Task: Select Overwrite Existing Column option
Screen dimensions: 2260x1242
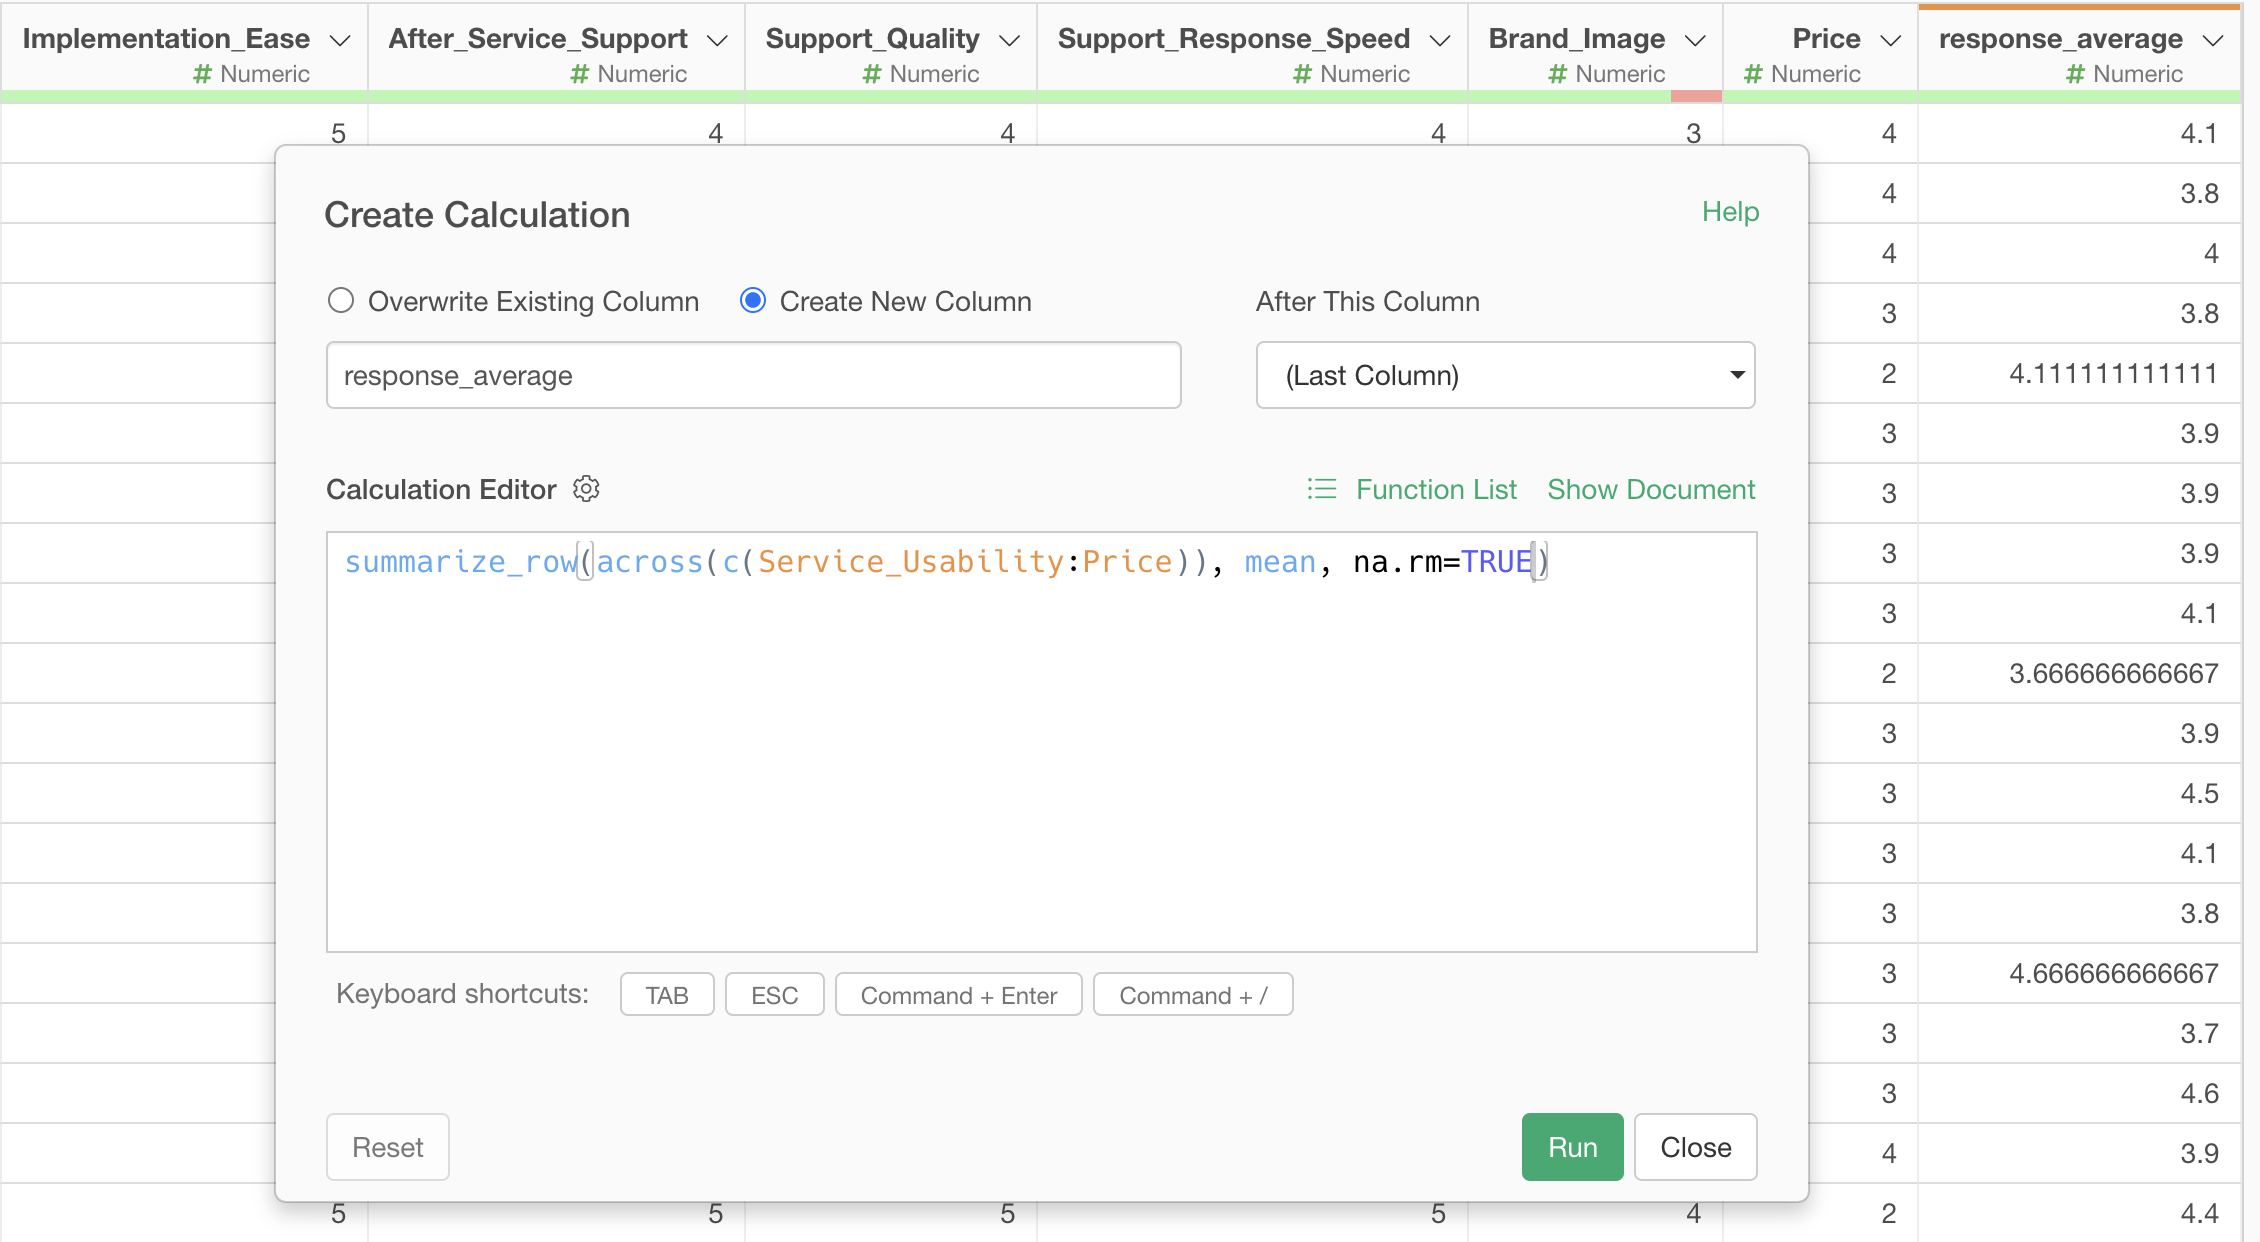Action: click(x=341, y=301)
